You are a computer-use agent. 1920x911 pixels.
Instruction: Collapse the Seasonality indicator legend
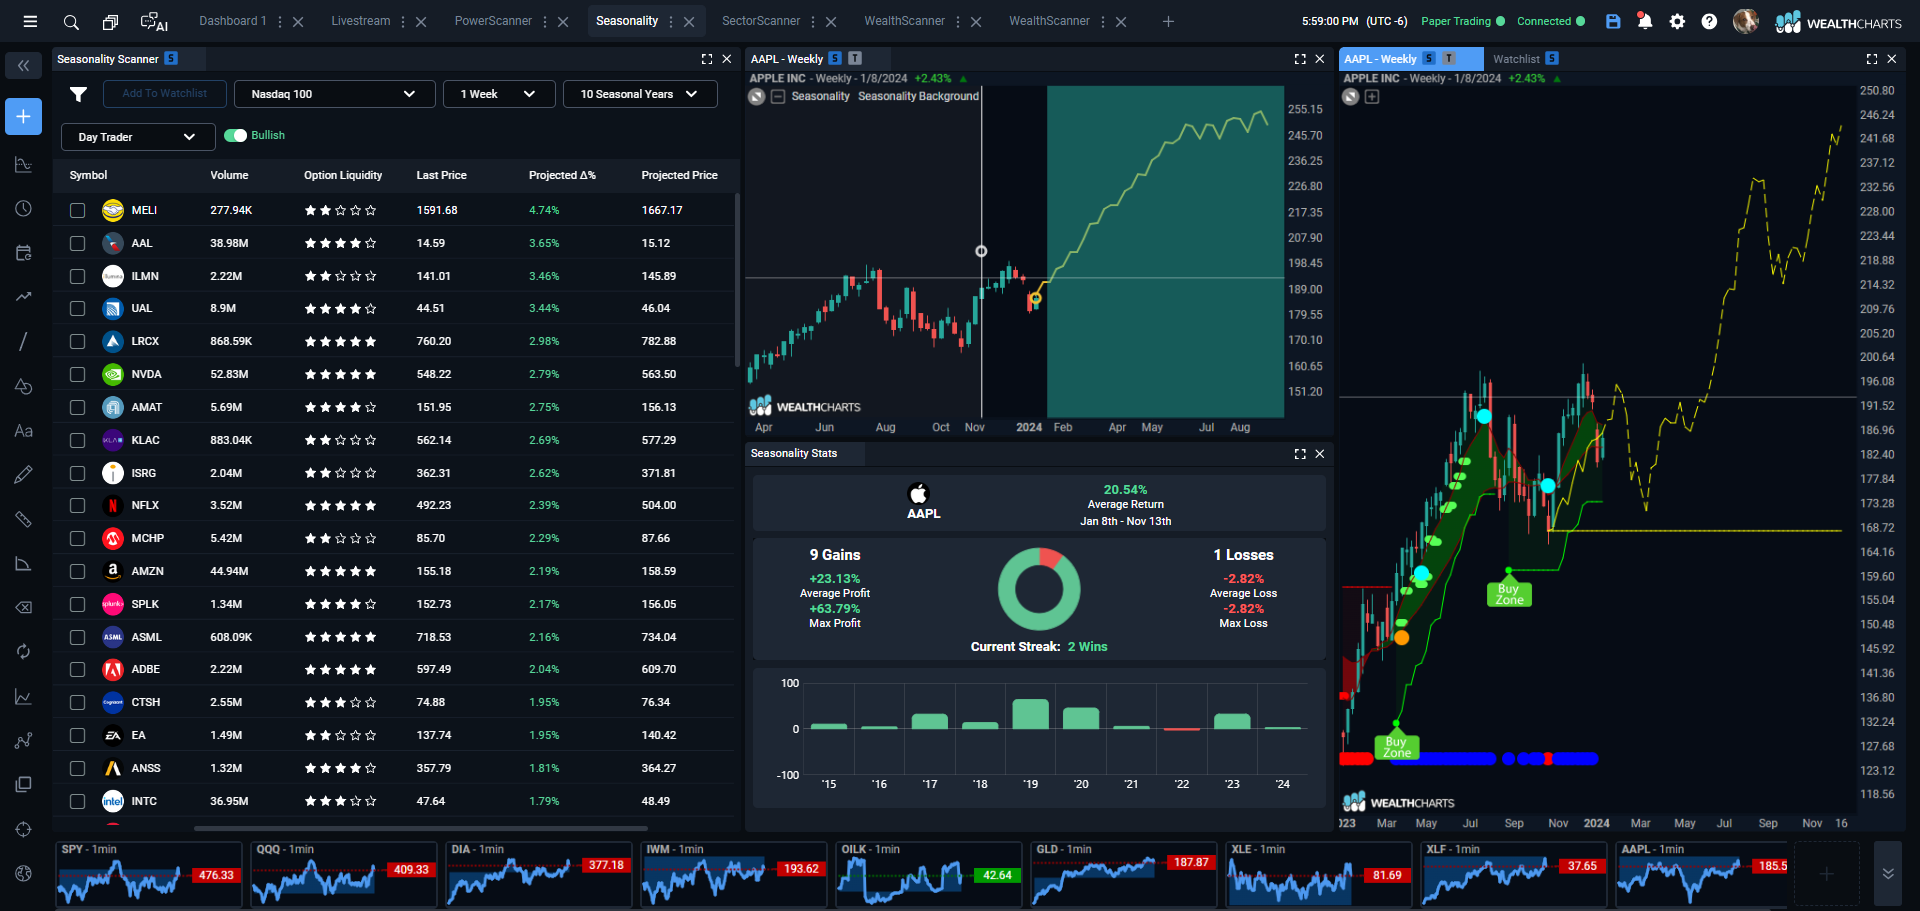778,96
